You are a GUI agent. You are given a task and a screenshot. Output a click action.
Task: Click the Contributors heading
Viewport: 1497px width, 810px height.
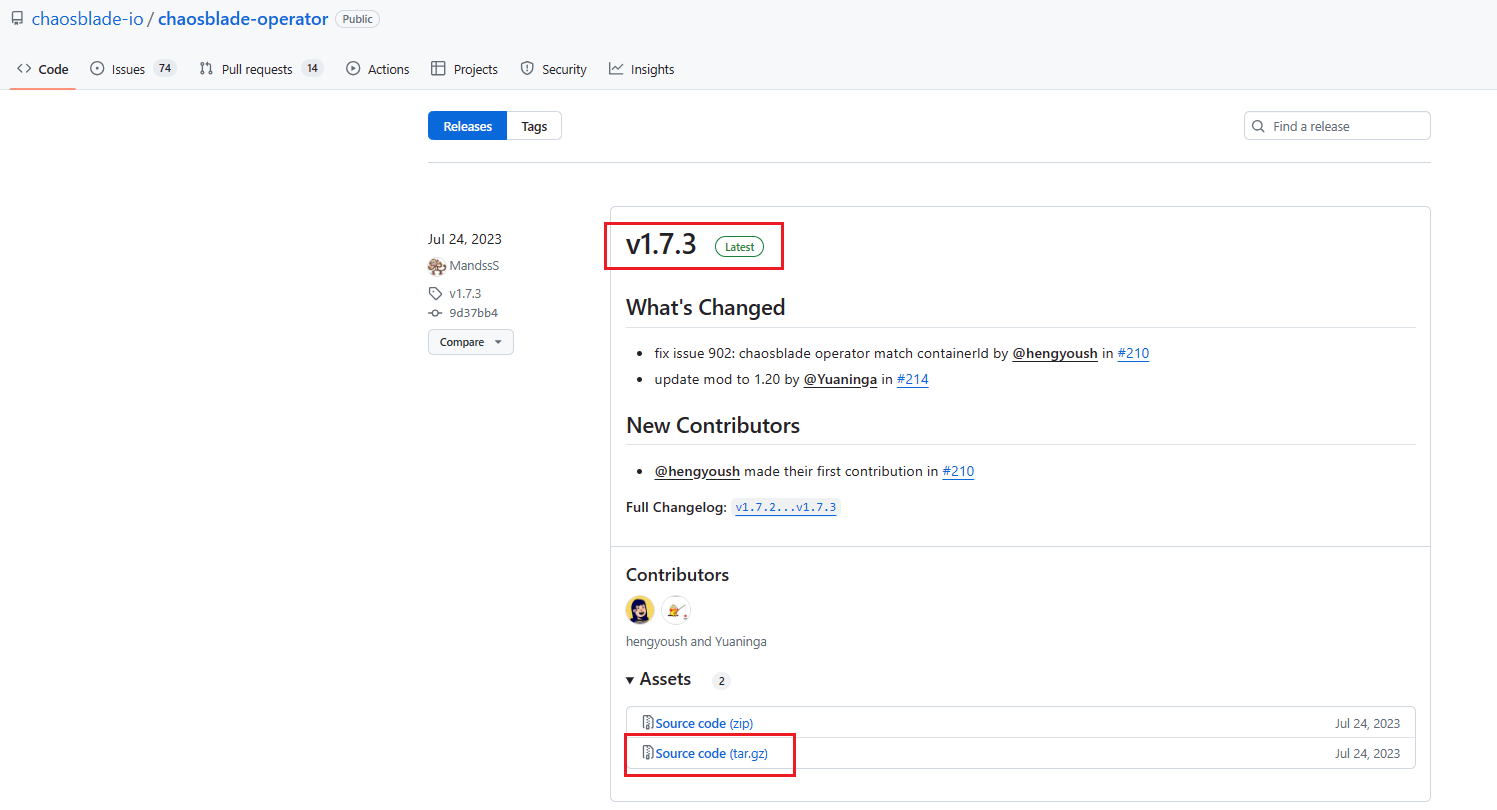tap(678, 575)
